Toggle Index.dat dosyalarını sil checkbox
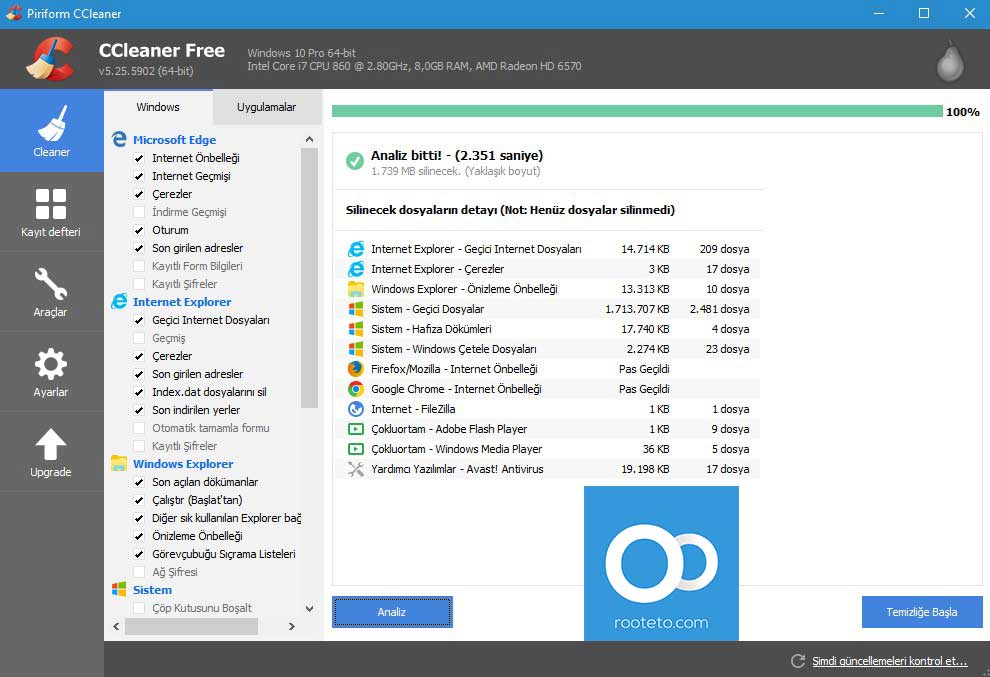The image size is (990, 677). 139,392
